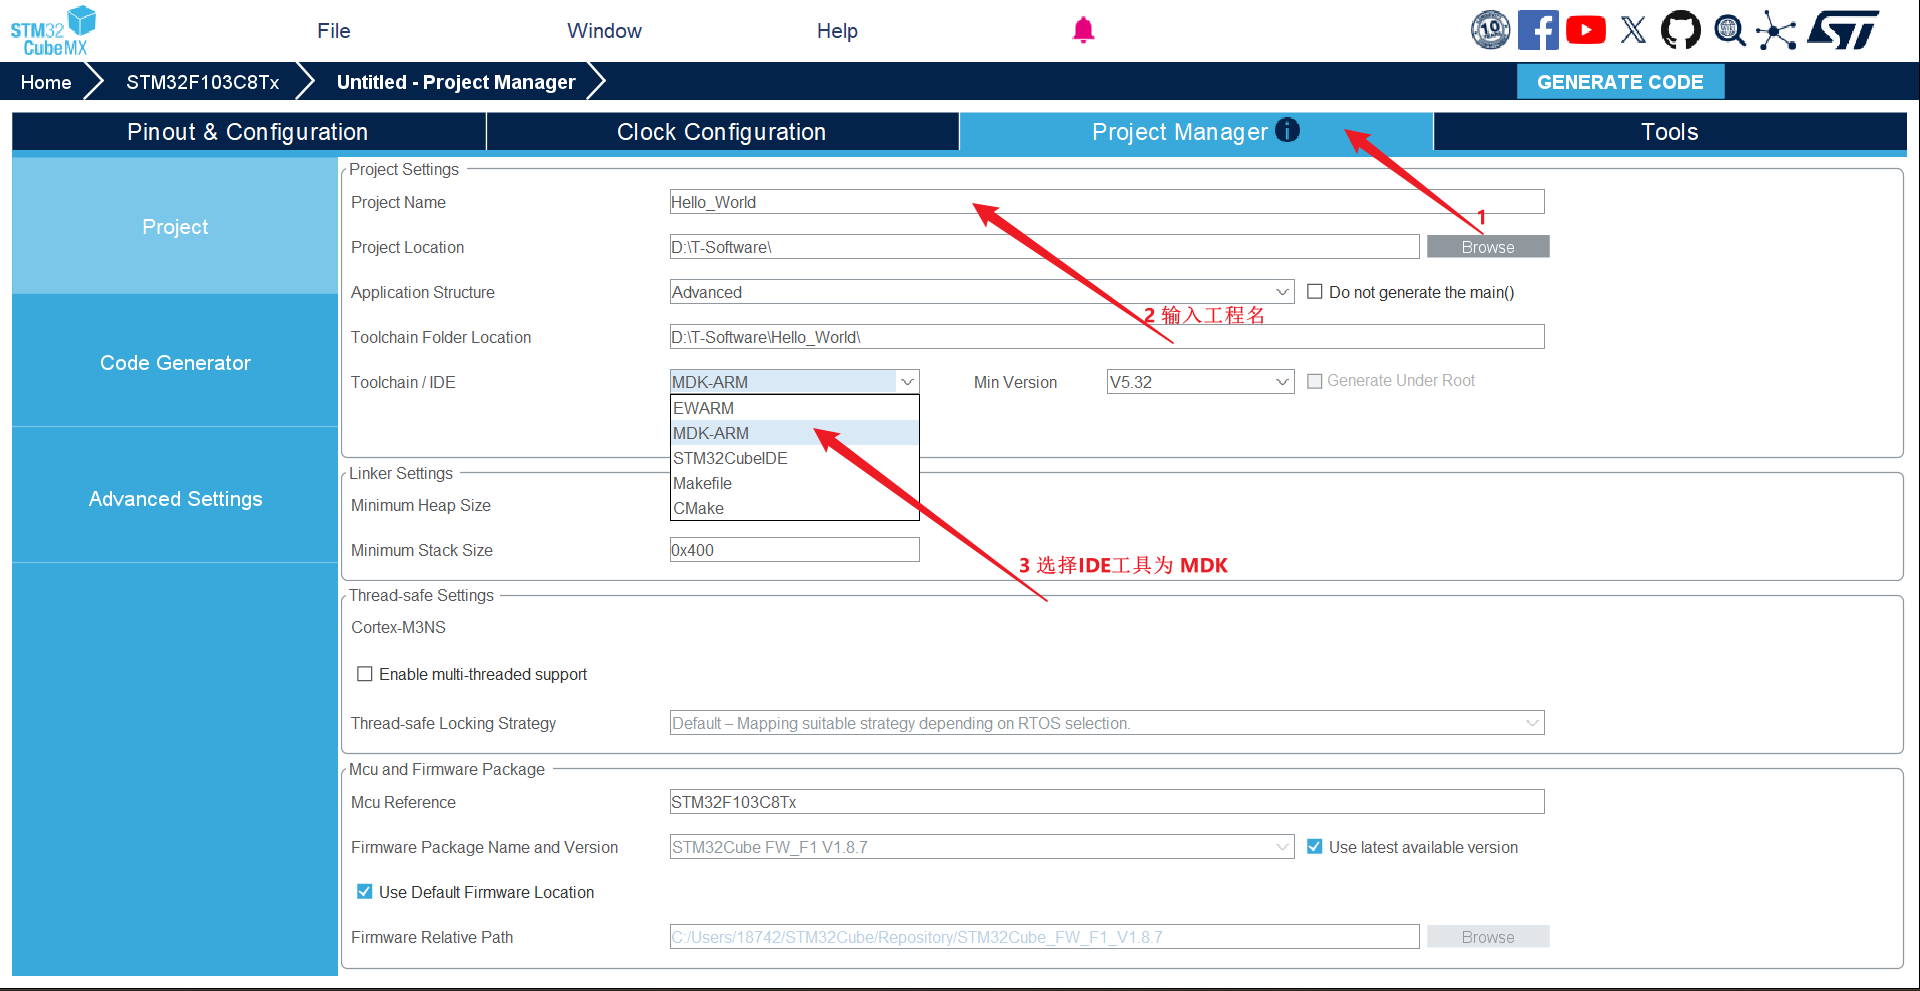The image size is (1920, 991).
Task: Click the Firmware Relative Path field
Action: tap(1044, 937)
